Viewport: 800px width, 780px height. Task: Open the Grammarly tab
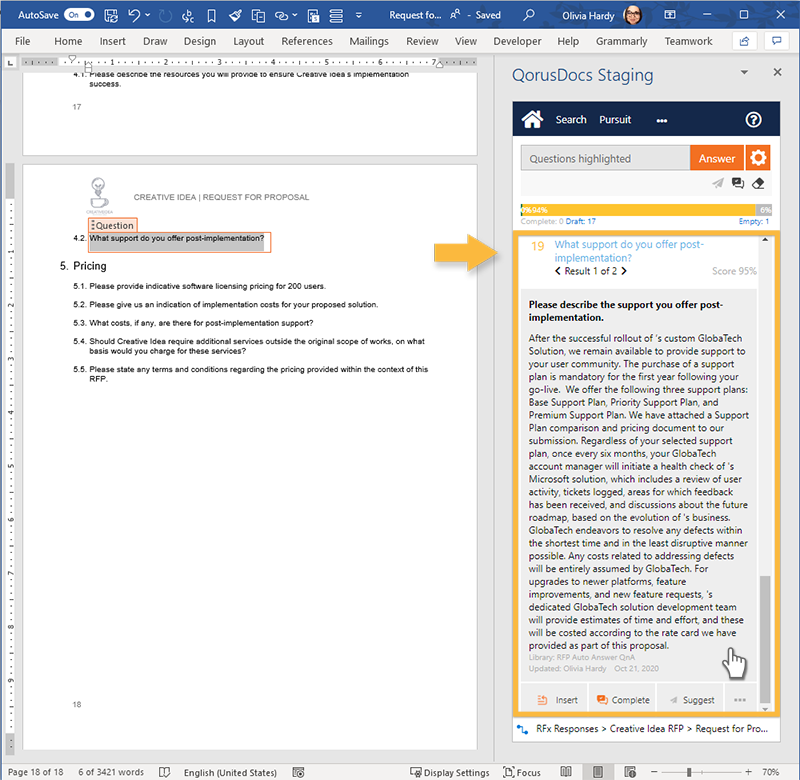click(621, 41)
